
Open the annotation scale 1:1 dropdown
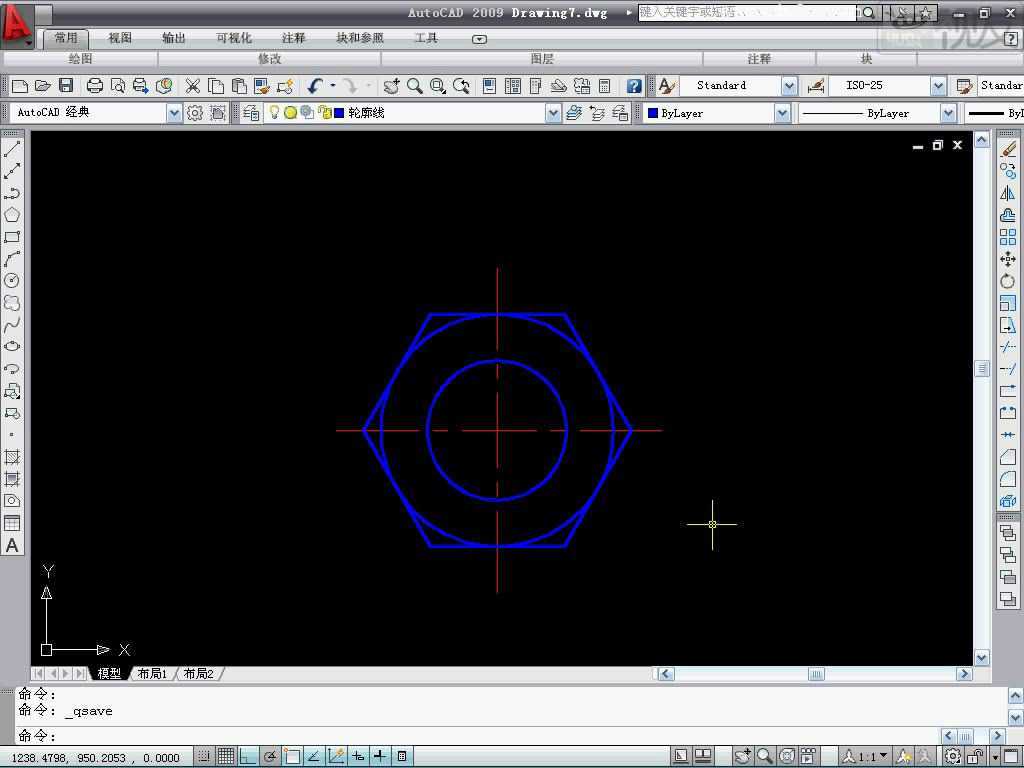click(884, 756)
